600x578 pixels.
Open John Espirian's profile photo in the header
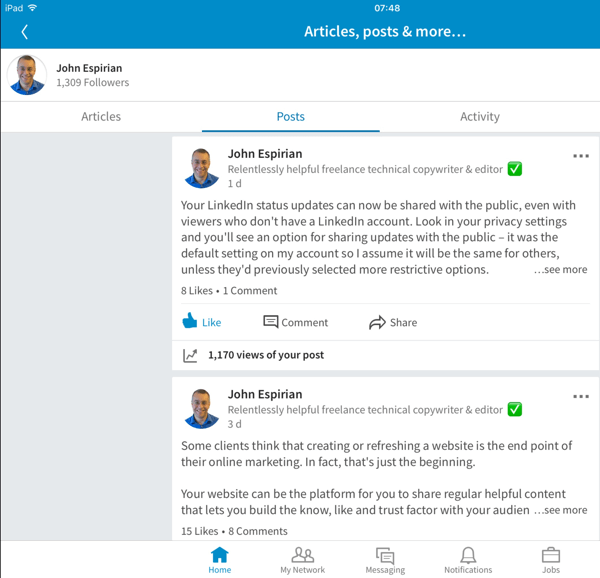[x=27, y=75]
